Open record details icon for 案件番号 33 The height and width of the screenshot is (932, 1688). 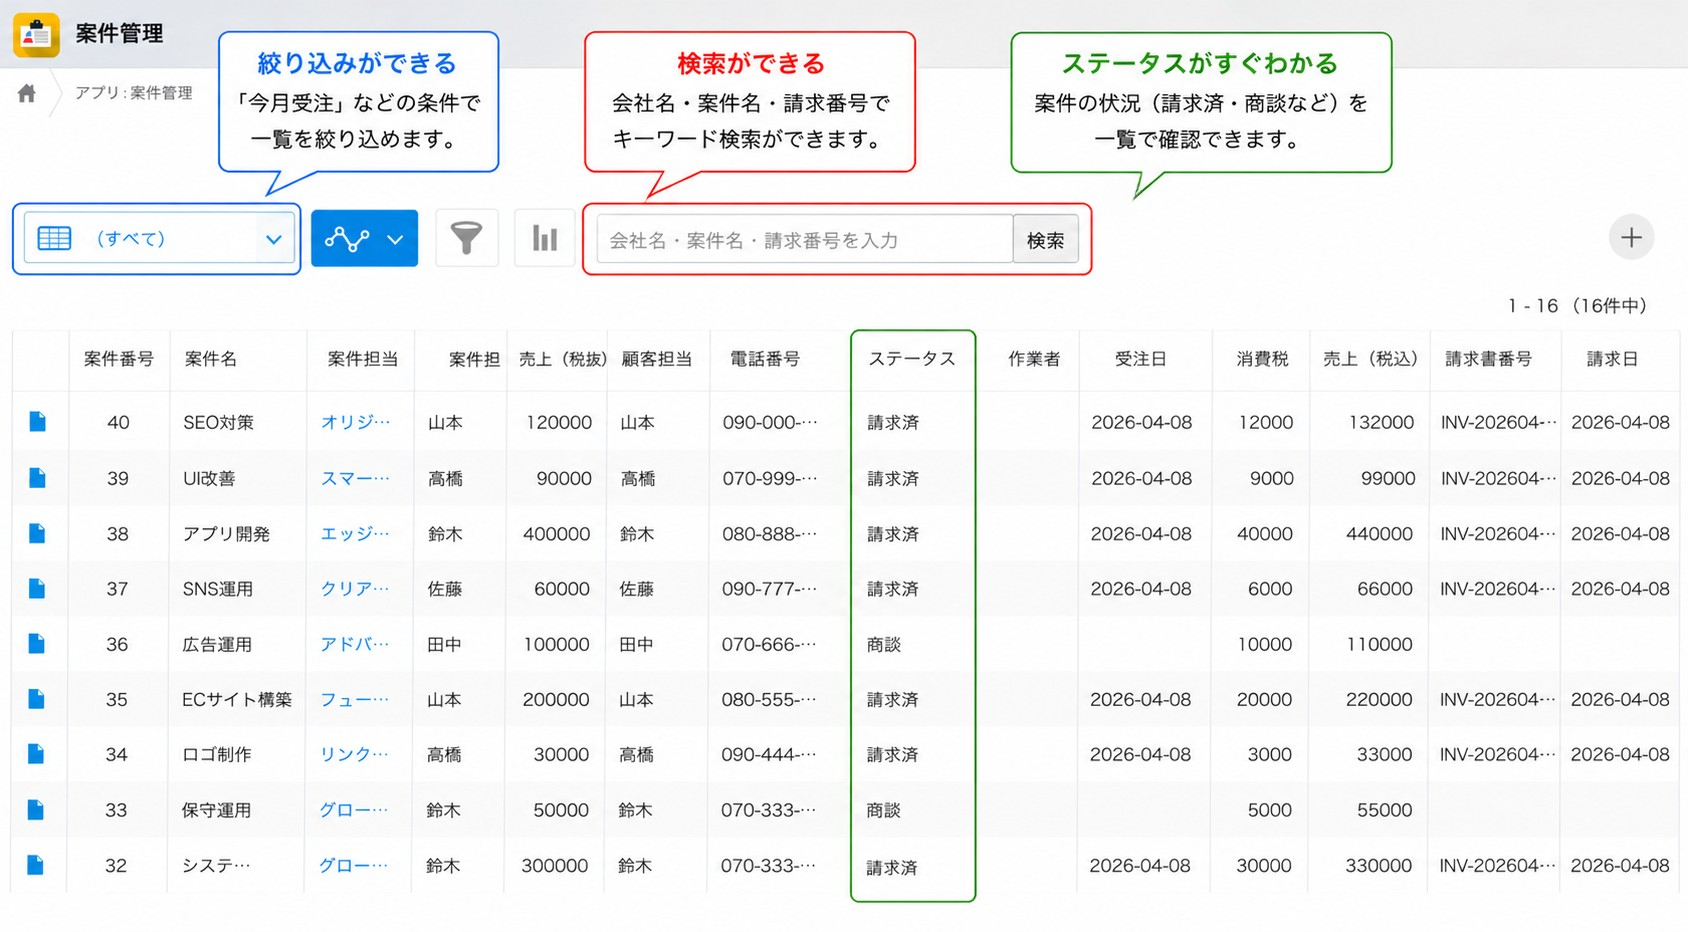[x=36, y=810]
